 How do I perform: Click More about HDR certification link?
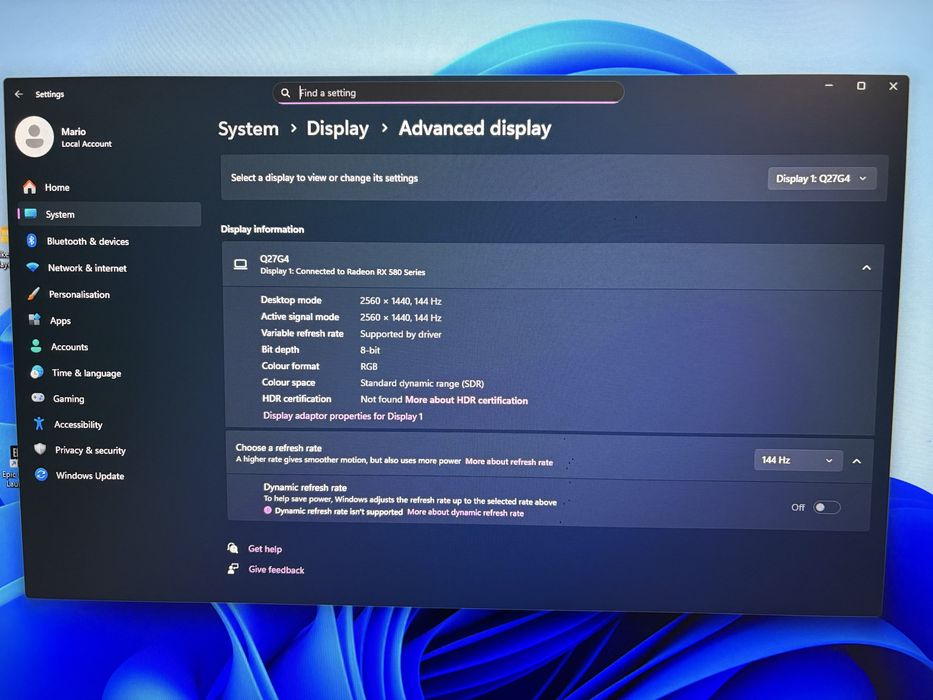(x=466, y=400)
